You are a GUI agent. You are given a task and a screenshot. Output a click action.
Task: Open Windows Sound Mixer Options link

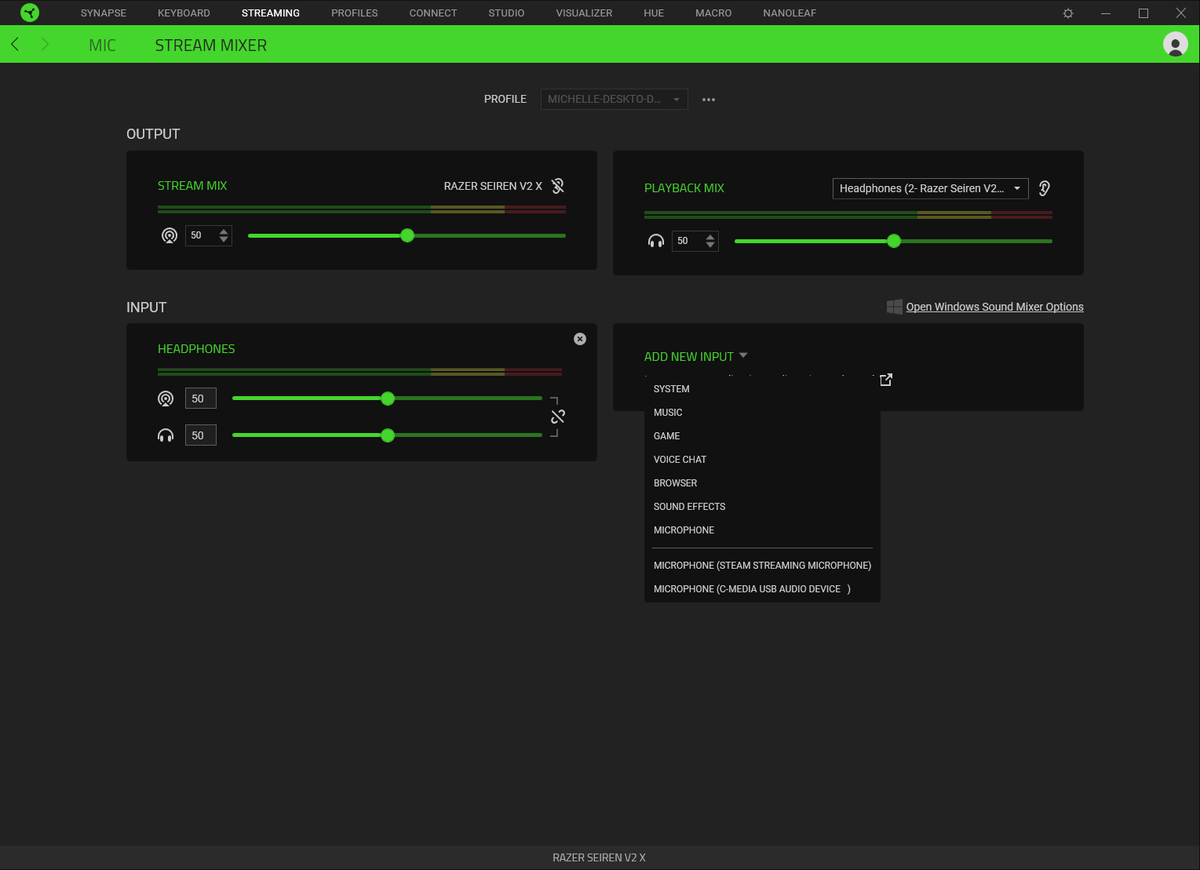tap(995, 307)
